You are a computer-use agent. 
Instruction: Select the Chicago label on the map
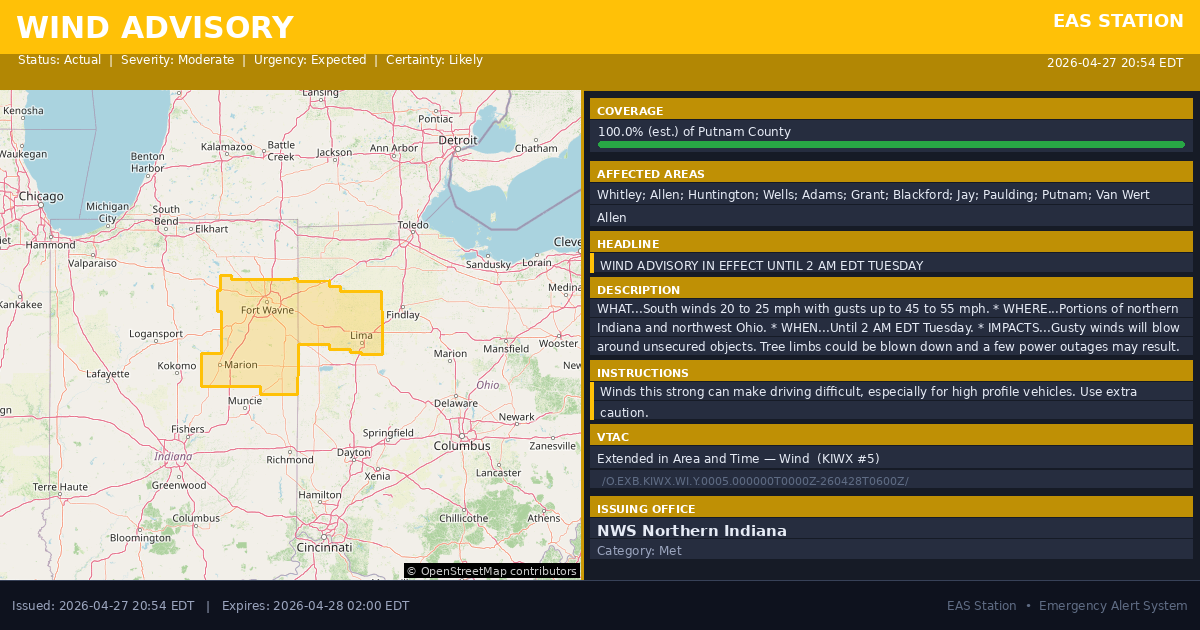[x=40, y=196]
